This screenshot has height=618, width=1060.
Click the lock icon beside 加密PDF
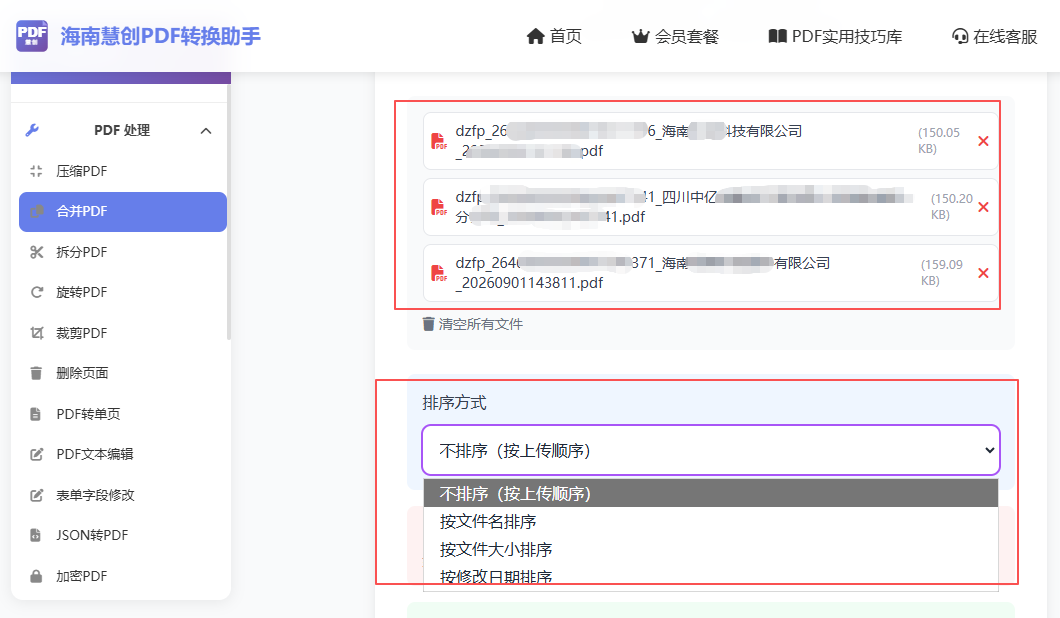(36, 576)
